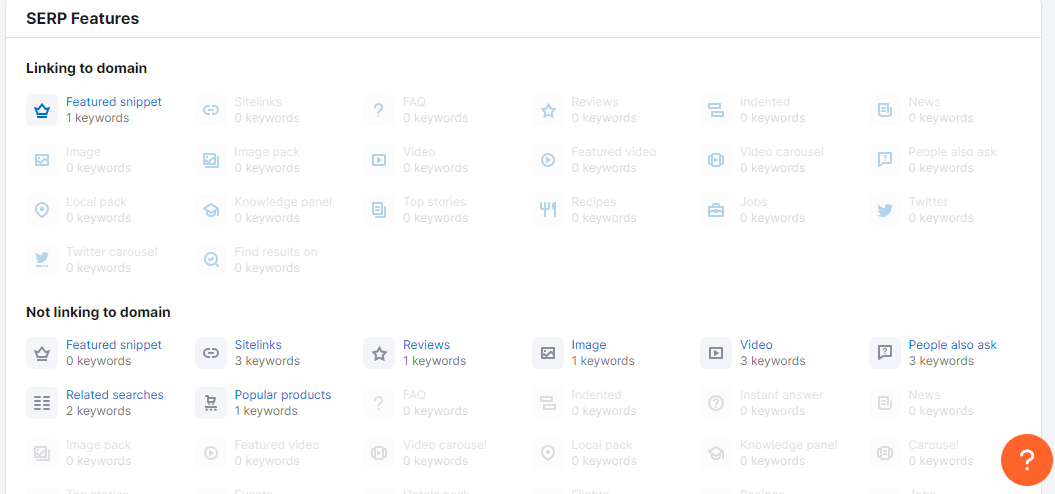Click the "Recipes" label text
The height and width of the screenshot is (494, 1055).
(x=593, y=202)
